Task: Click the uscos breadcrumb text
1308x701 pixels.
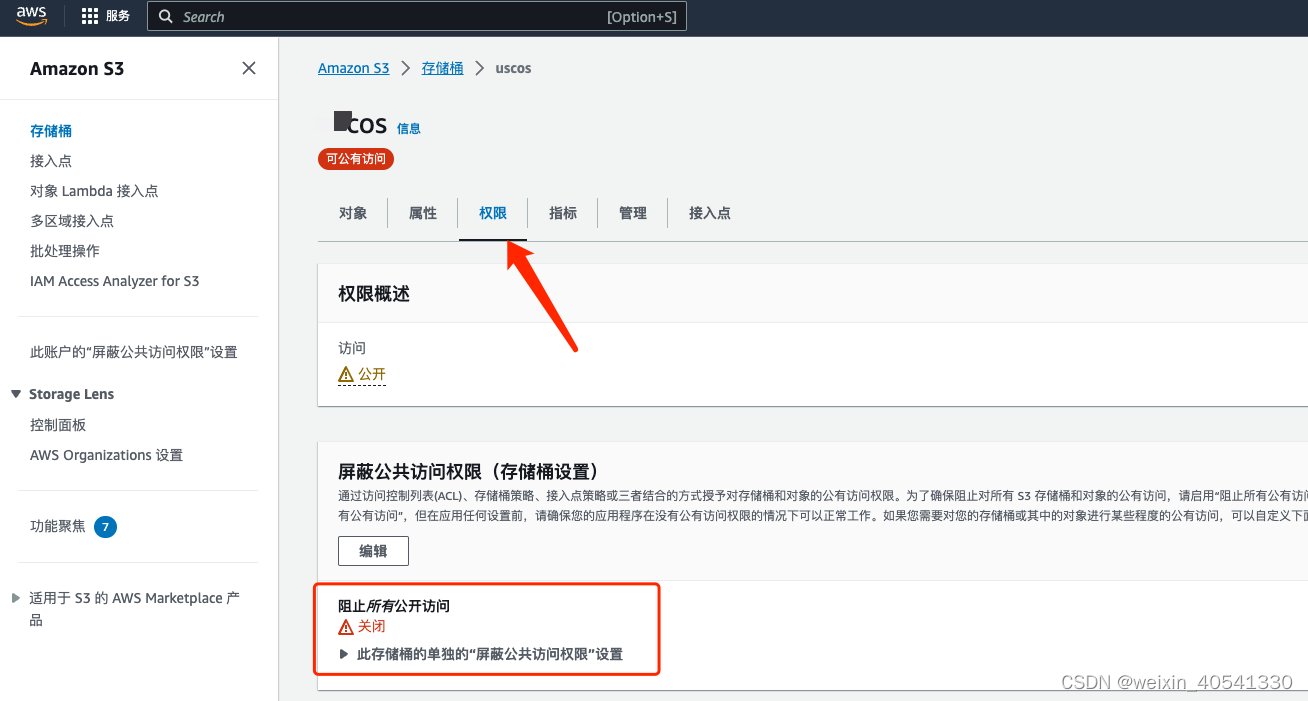Action: (x=514, y=68)
